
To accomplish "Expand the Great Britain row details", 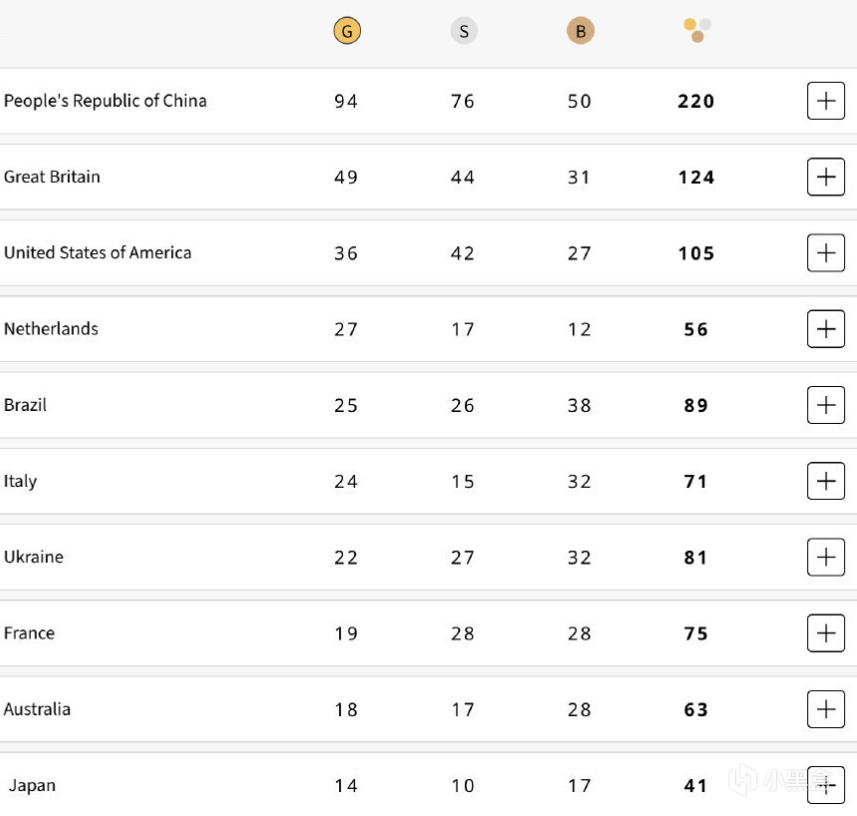I will click(x=825, y=177).
